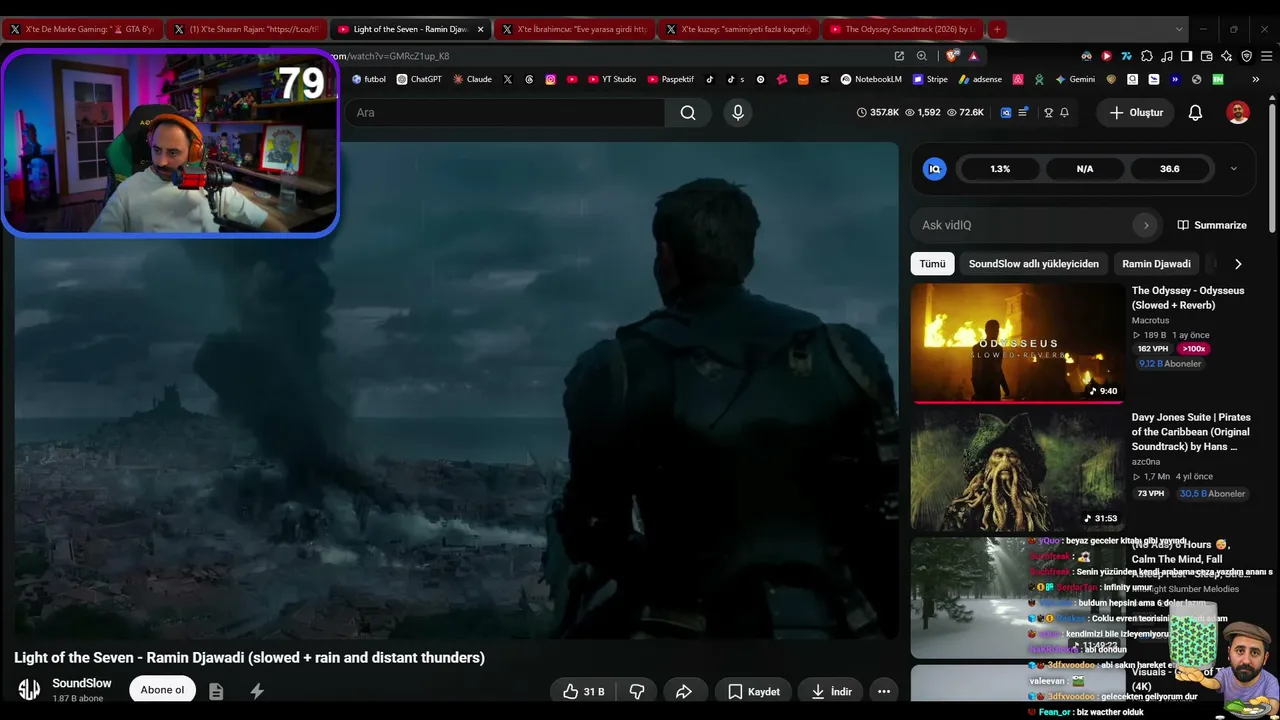Close the Light of the Seven tab

(x=480, y=29)
